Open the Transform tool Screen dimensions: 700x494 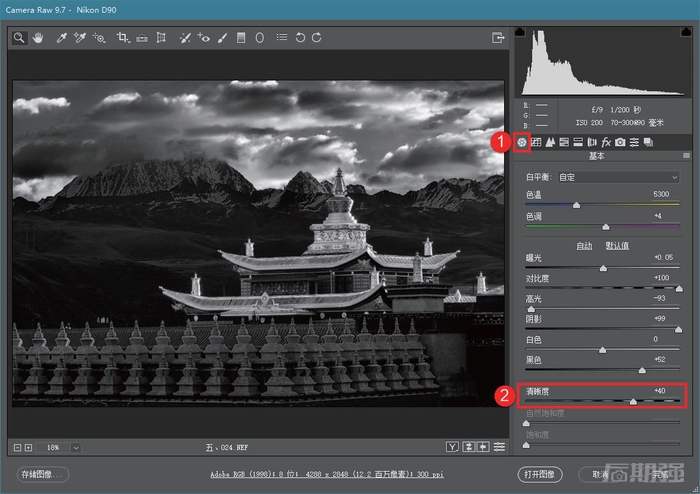(161, 38)
